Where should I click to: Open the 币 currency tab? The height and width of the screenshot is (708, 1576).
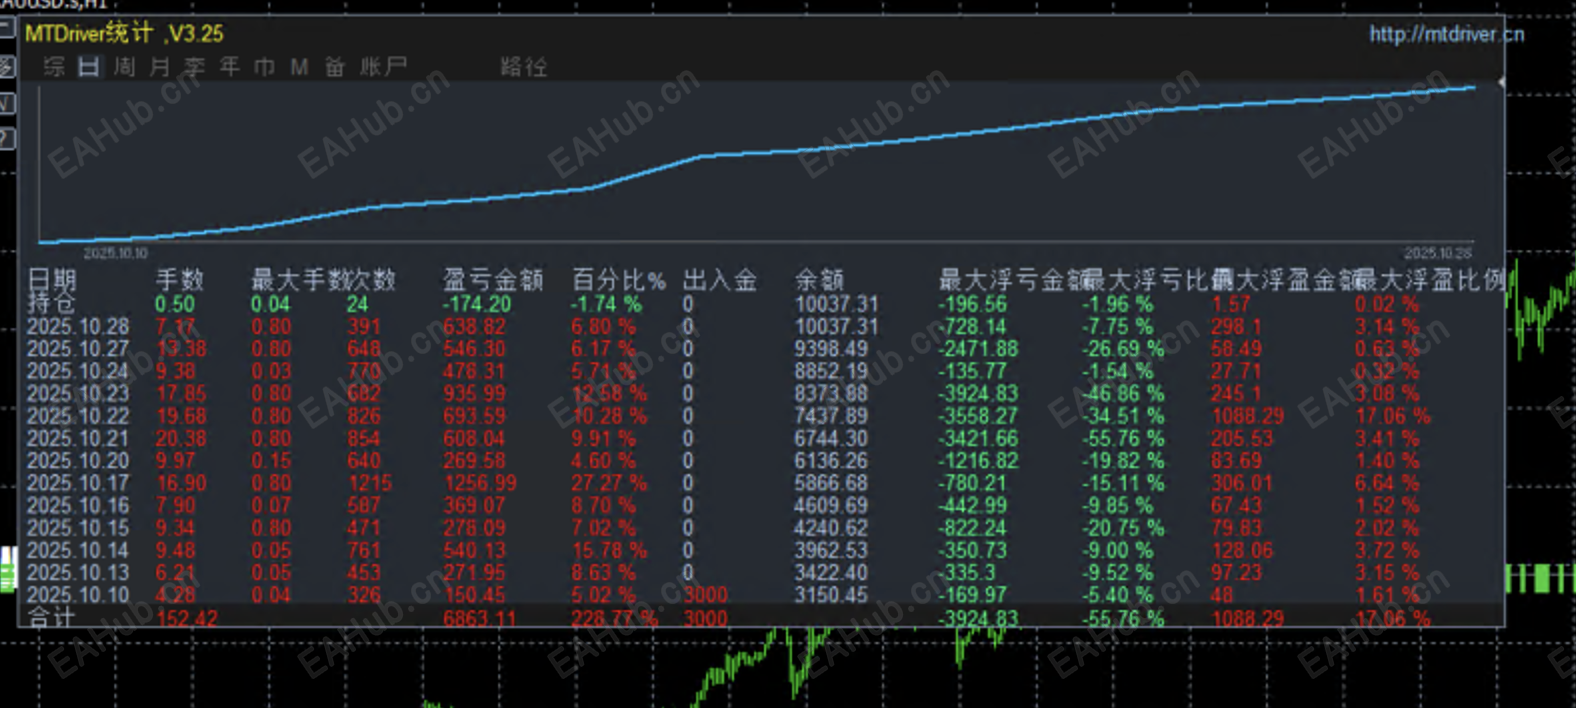coord(264,67)
